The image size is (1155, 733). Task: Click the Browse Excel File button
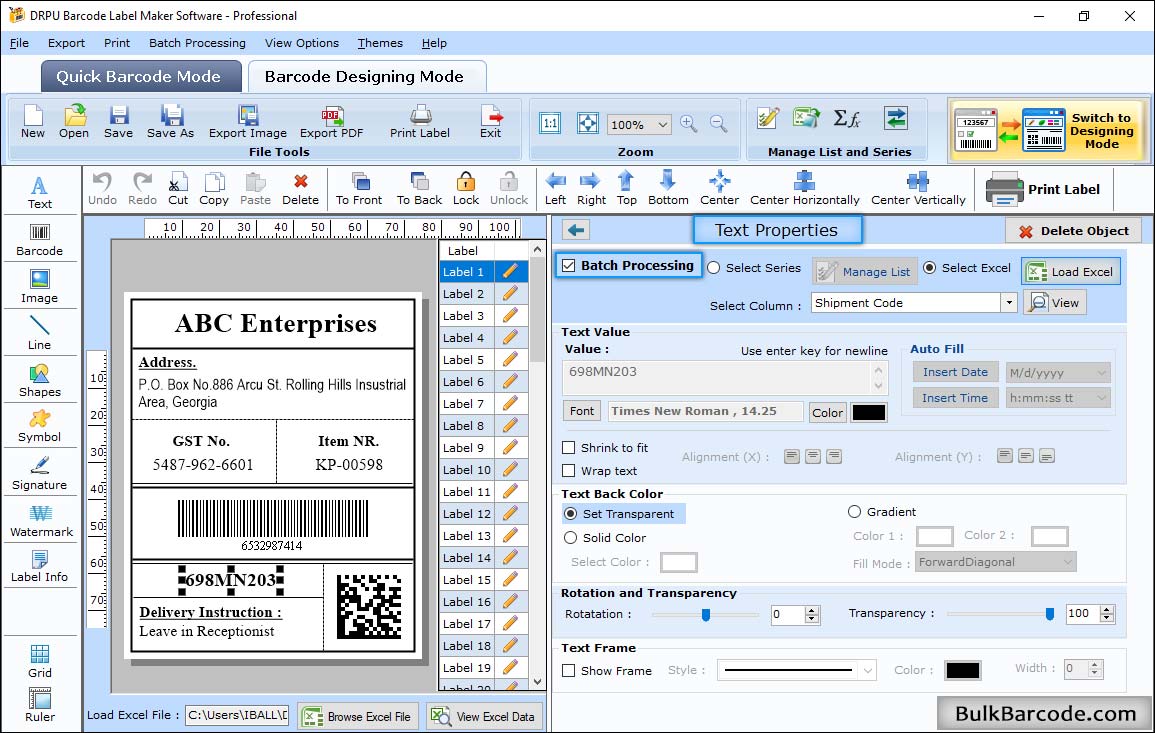(x=358, y=716)
